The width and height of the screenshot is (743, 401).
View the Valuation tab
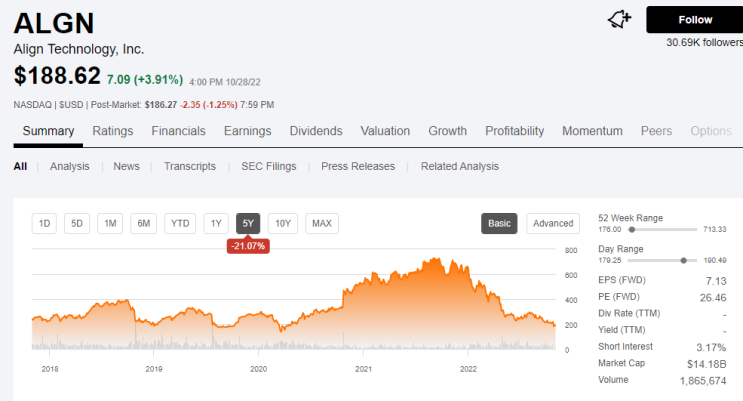[x=385, y=131]
